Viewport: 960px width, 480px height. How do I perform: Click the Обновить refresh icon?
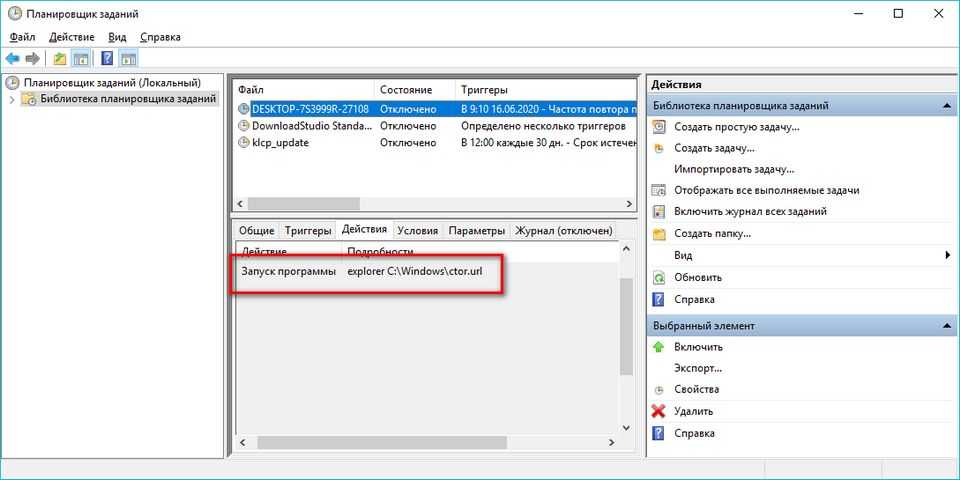click(658, 277)
